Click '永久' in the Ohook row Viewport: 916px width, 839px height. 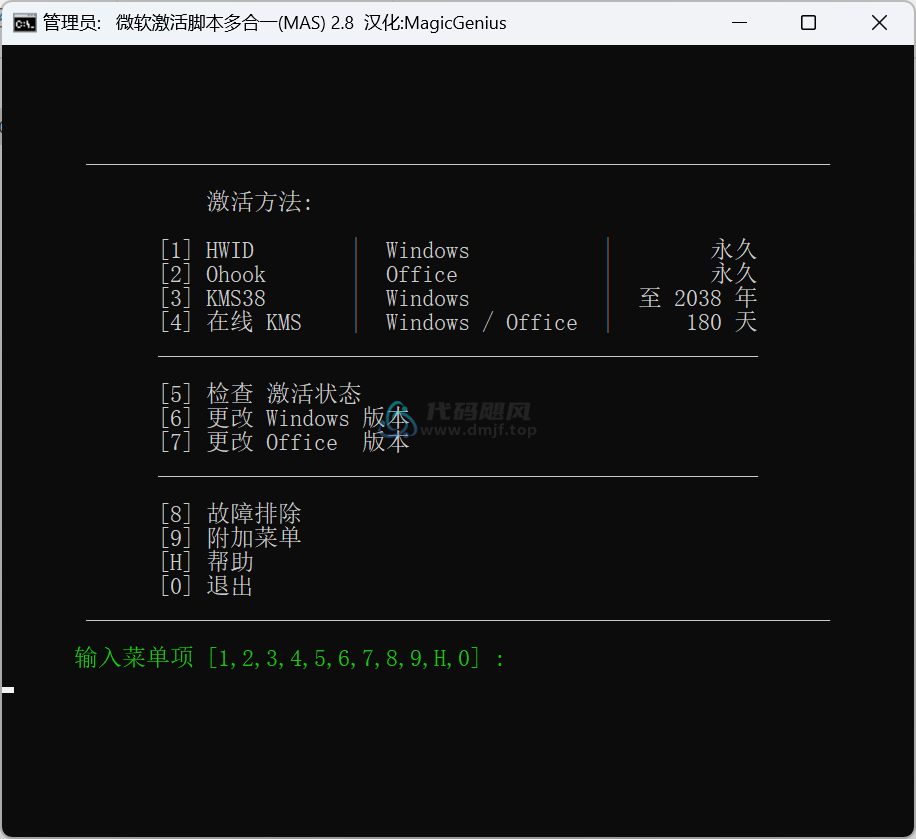pos(734,273)
